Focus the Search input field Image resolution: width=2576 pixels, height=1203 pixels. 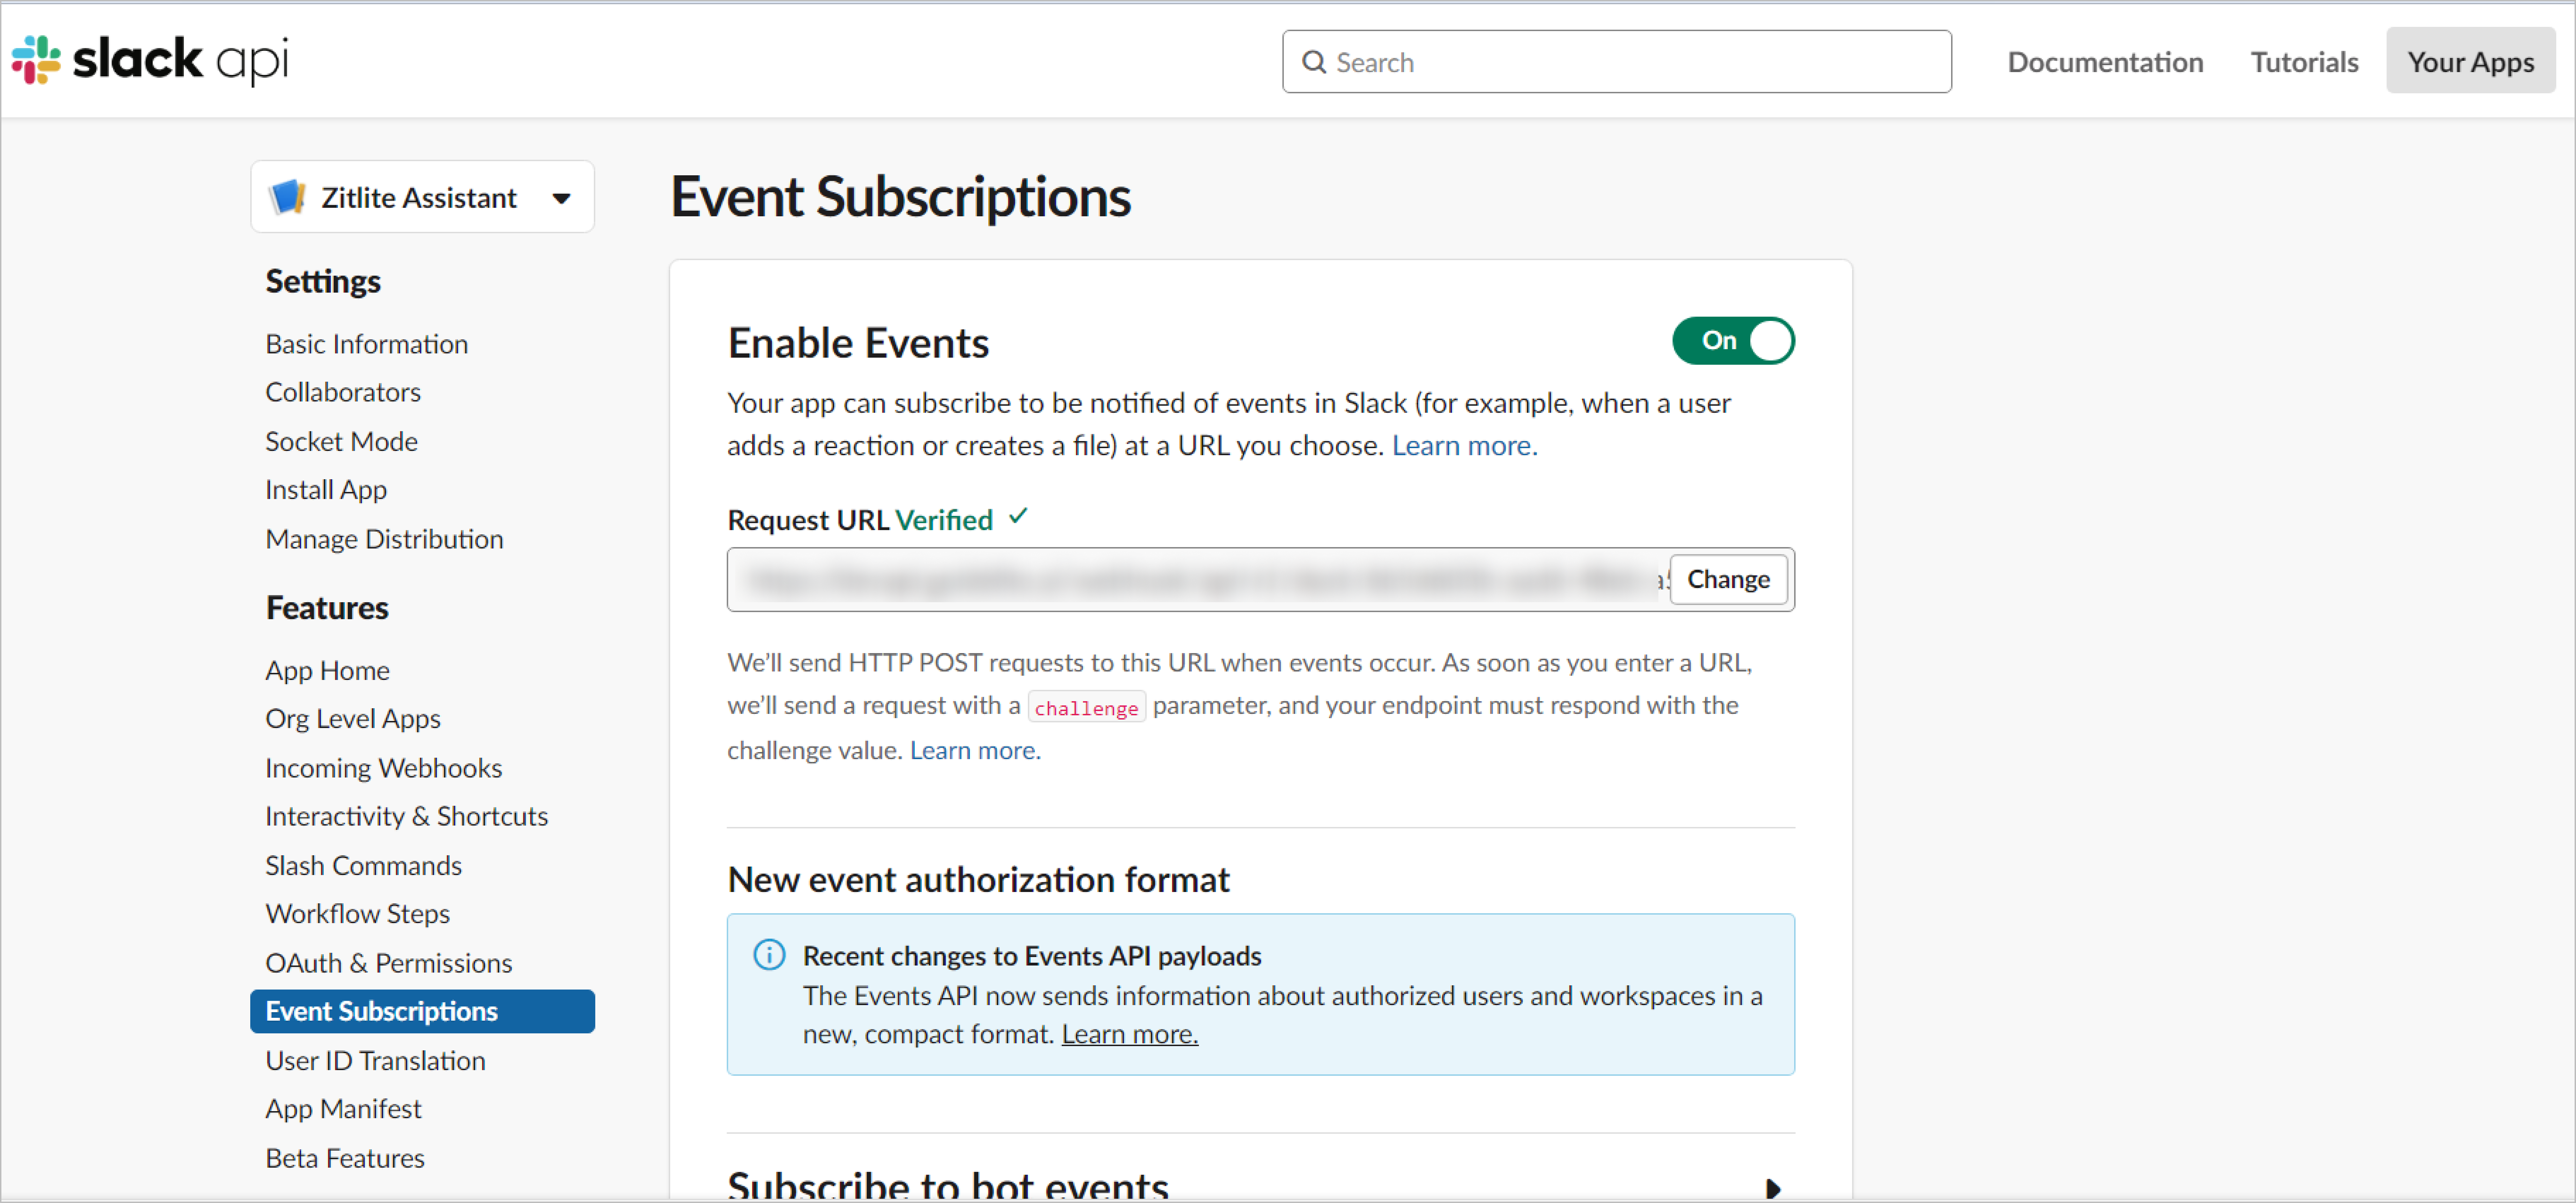point(1630,62)
